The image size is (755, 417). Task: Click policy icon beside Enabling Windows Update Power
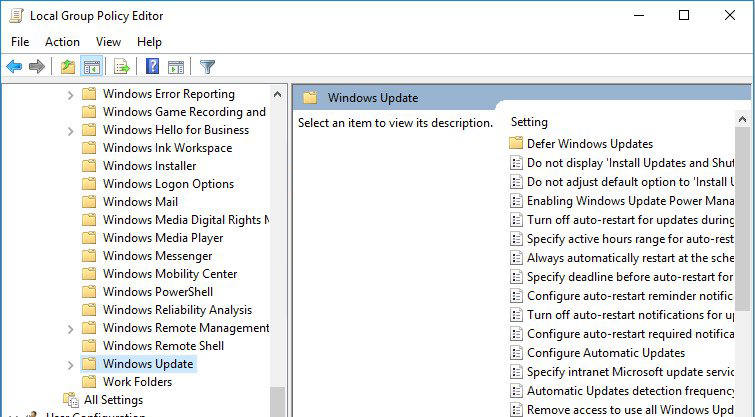pos(516,200)
